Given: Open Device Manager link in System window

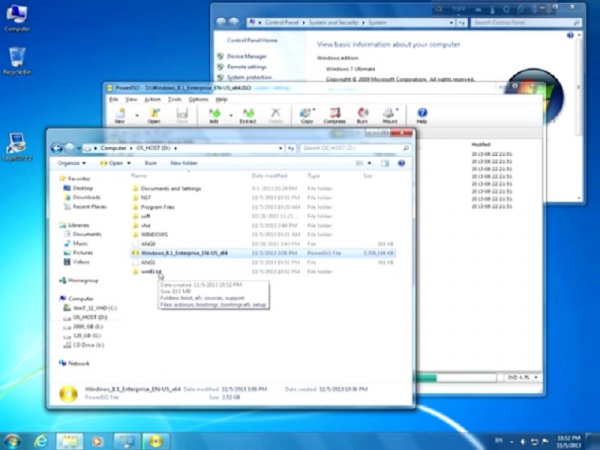Looking at the screenshot, I should tap(247, 56).
